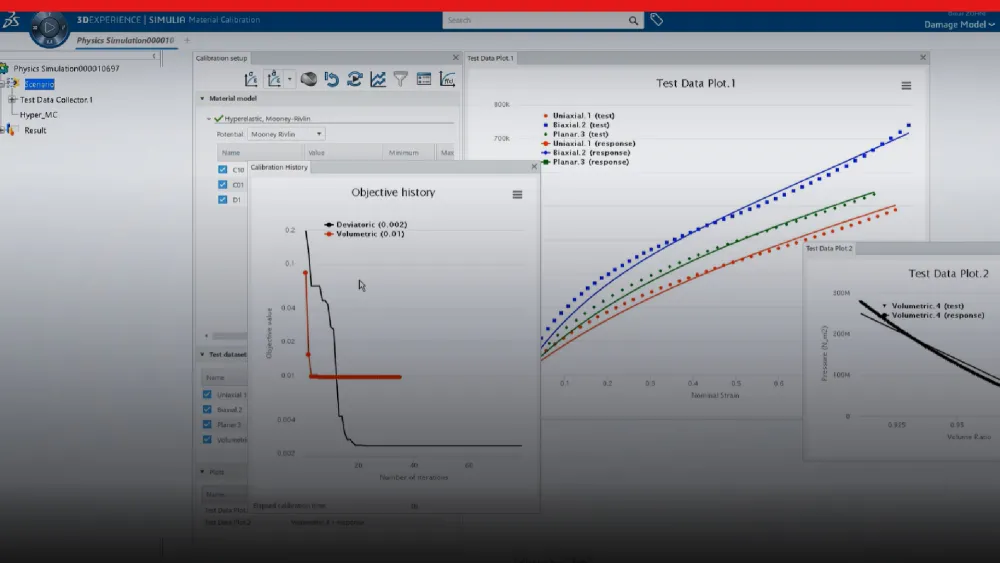Select the Test Data Plot.2 tab
This screenshot has width=1000, height=563.
pyautogui.click(x=828, y=248)
